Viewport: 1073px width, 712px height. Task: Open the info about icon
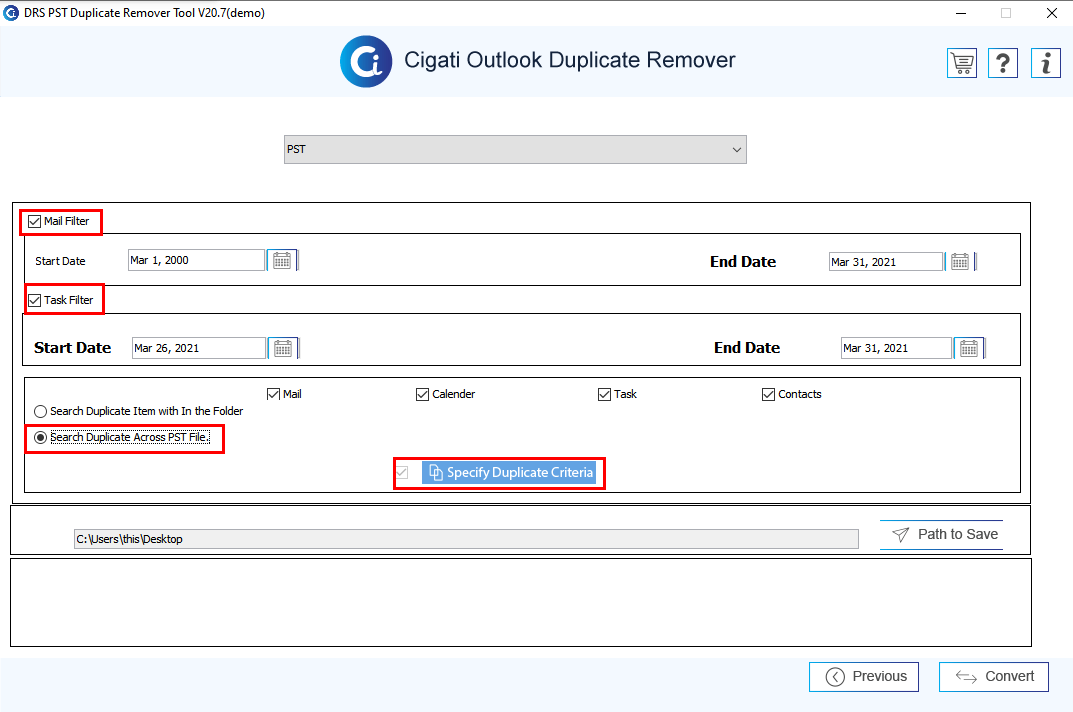point(1046,64)
